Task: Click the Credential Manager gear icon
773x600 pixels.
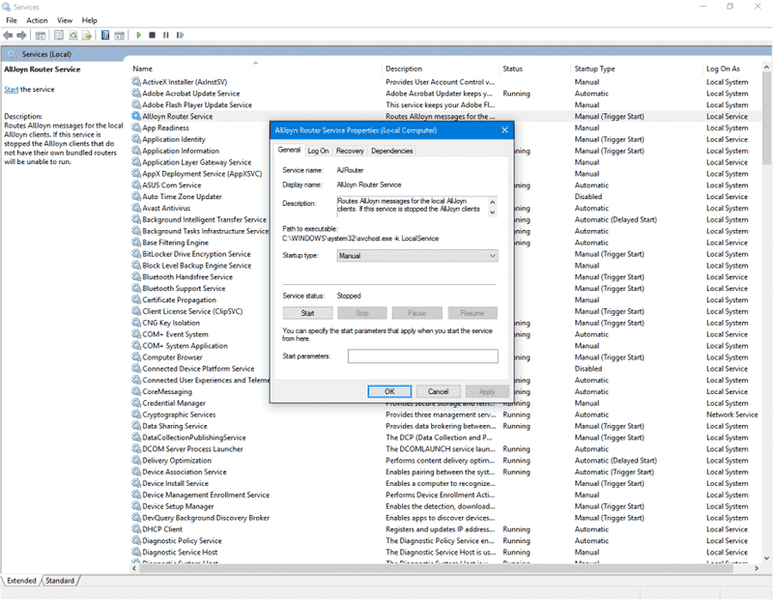Action: (x=136, y=403)
